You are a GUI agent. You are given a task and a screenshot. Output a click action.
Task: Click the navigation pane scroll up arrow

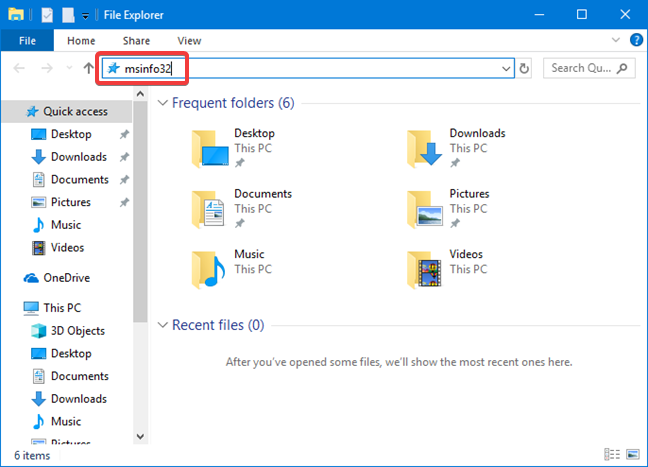point(141,94)
